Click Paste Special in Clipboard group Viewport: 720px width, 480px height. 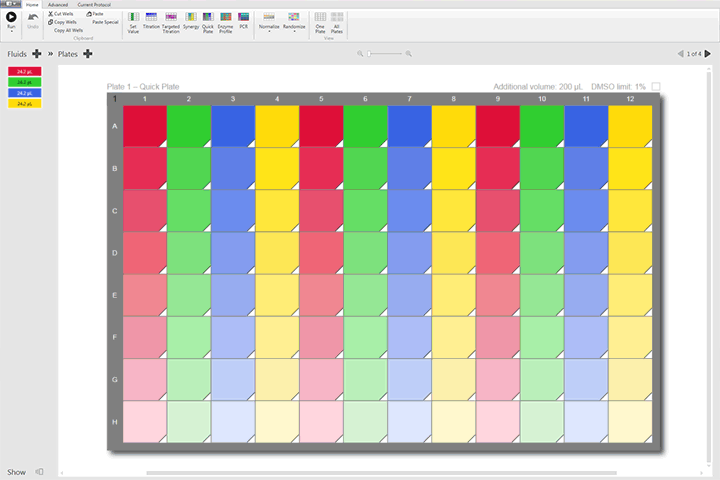coord(105,21)
